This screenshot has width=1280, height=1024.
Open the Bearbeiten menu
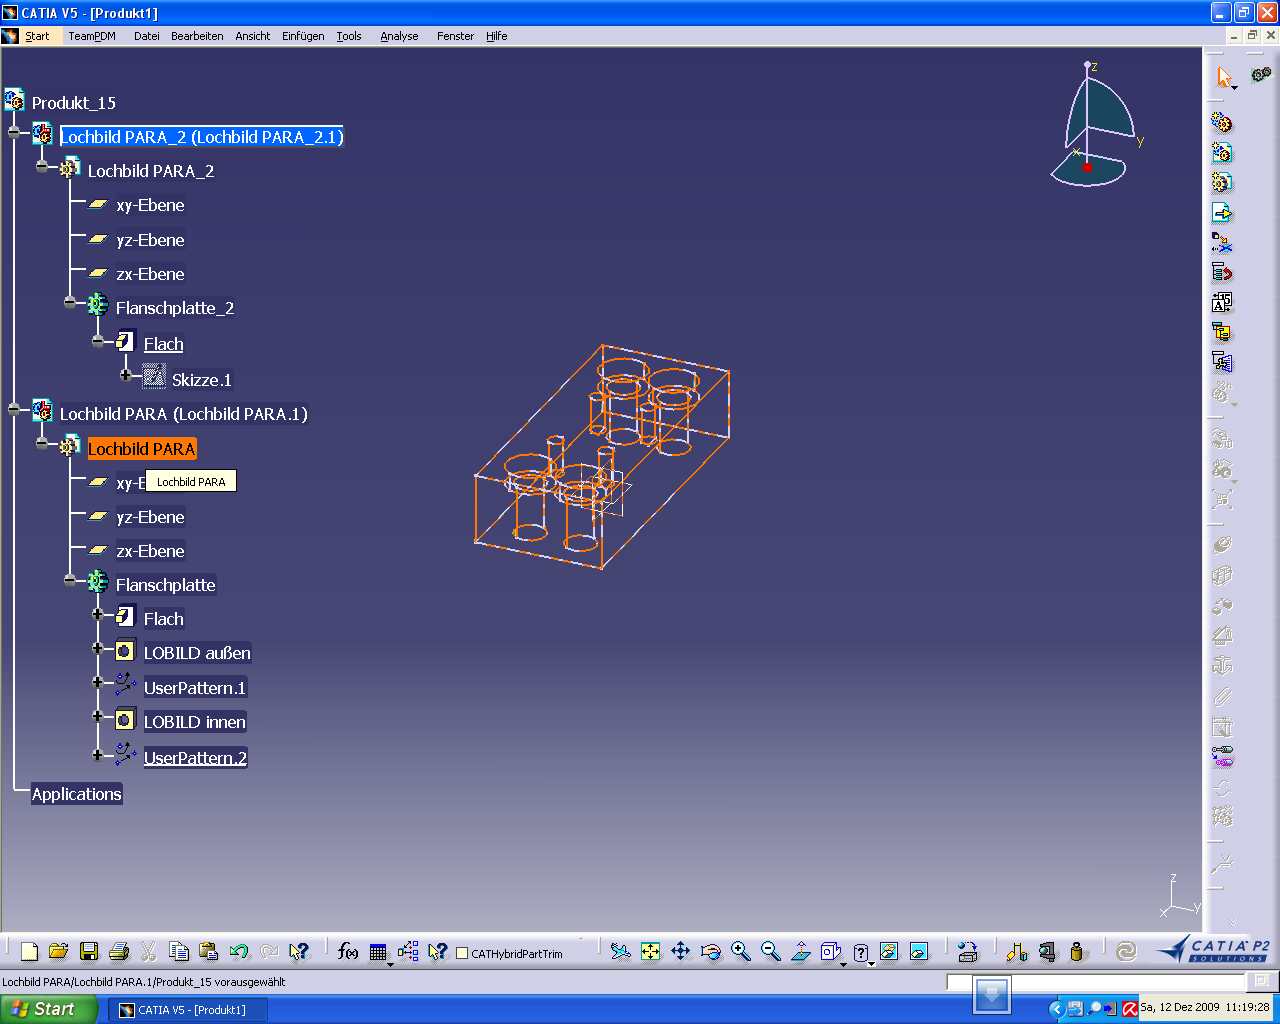197,36
